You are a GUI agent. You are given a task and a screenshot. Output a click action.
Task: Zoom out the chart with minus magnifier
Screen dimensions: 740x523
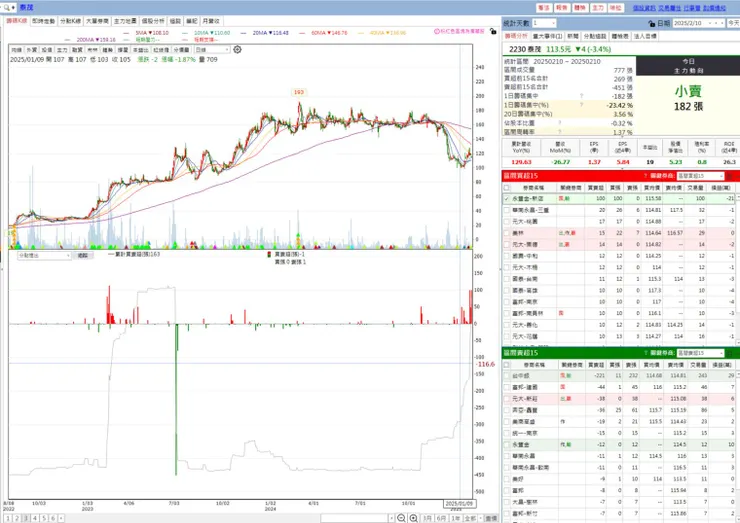(401, 518)
